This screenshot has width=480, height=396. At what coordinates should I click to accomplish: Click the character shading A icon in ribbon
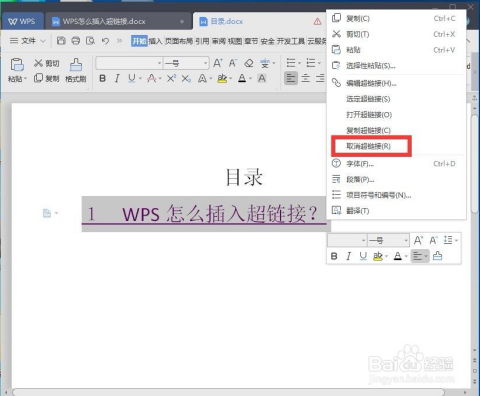click(262, 78)
